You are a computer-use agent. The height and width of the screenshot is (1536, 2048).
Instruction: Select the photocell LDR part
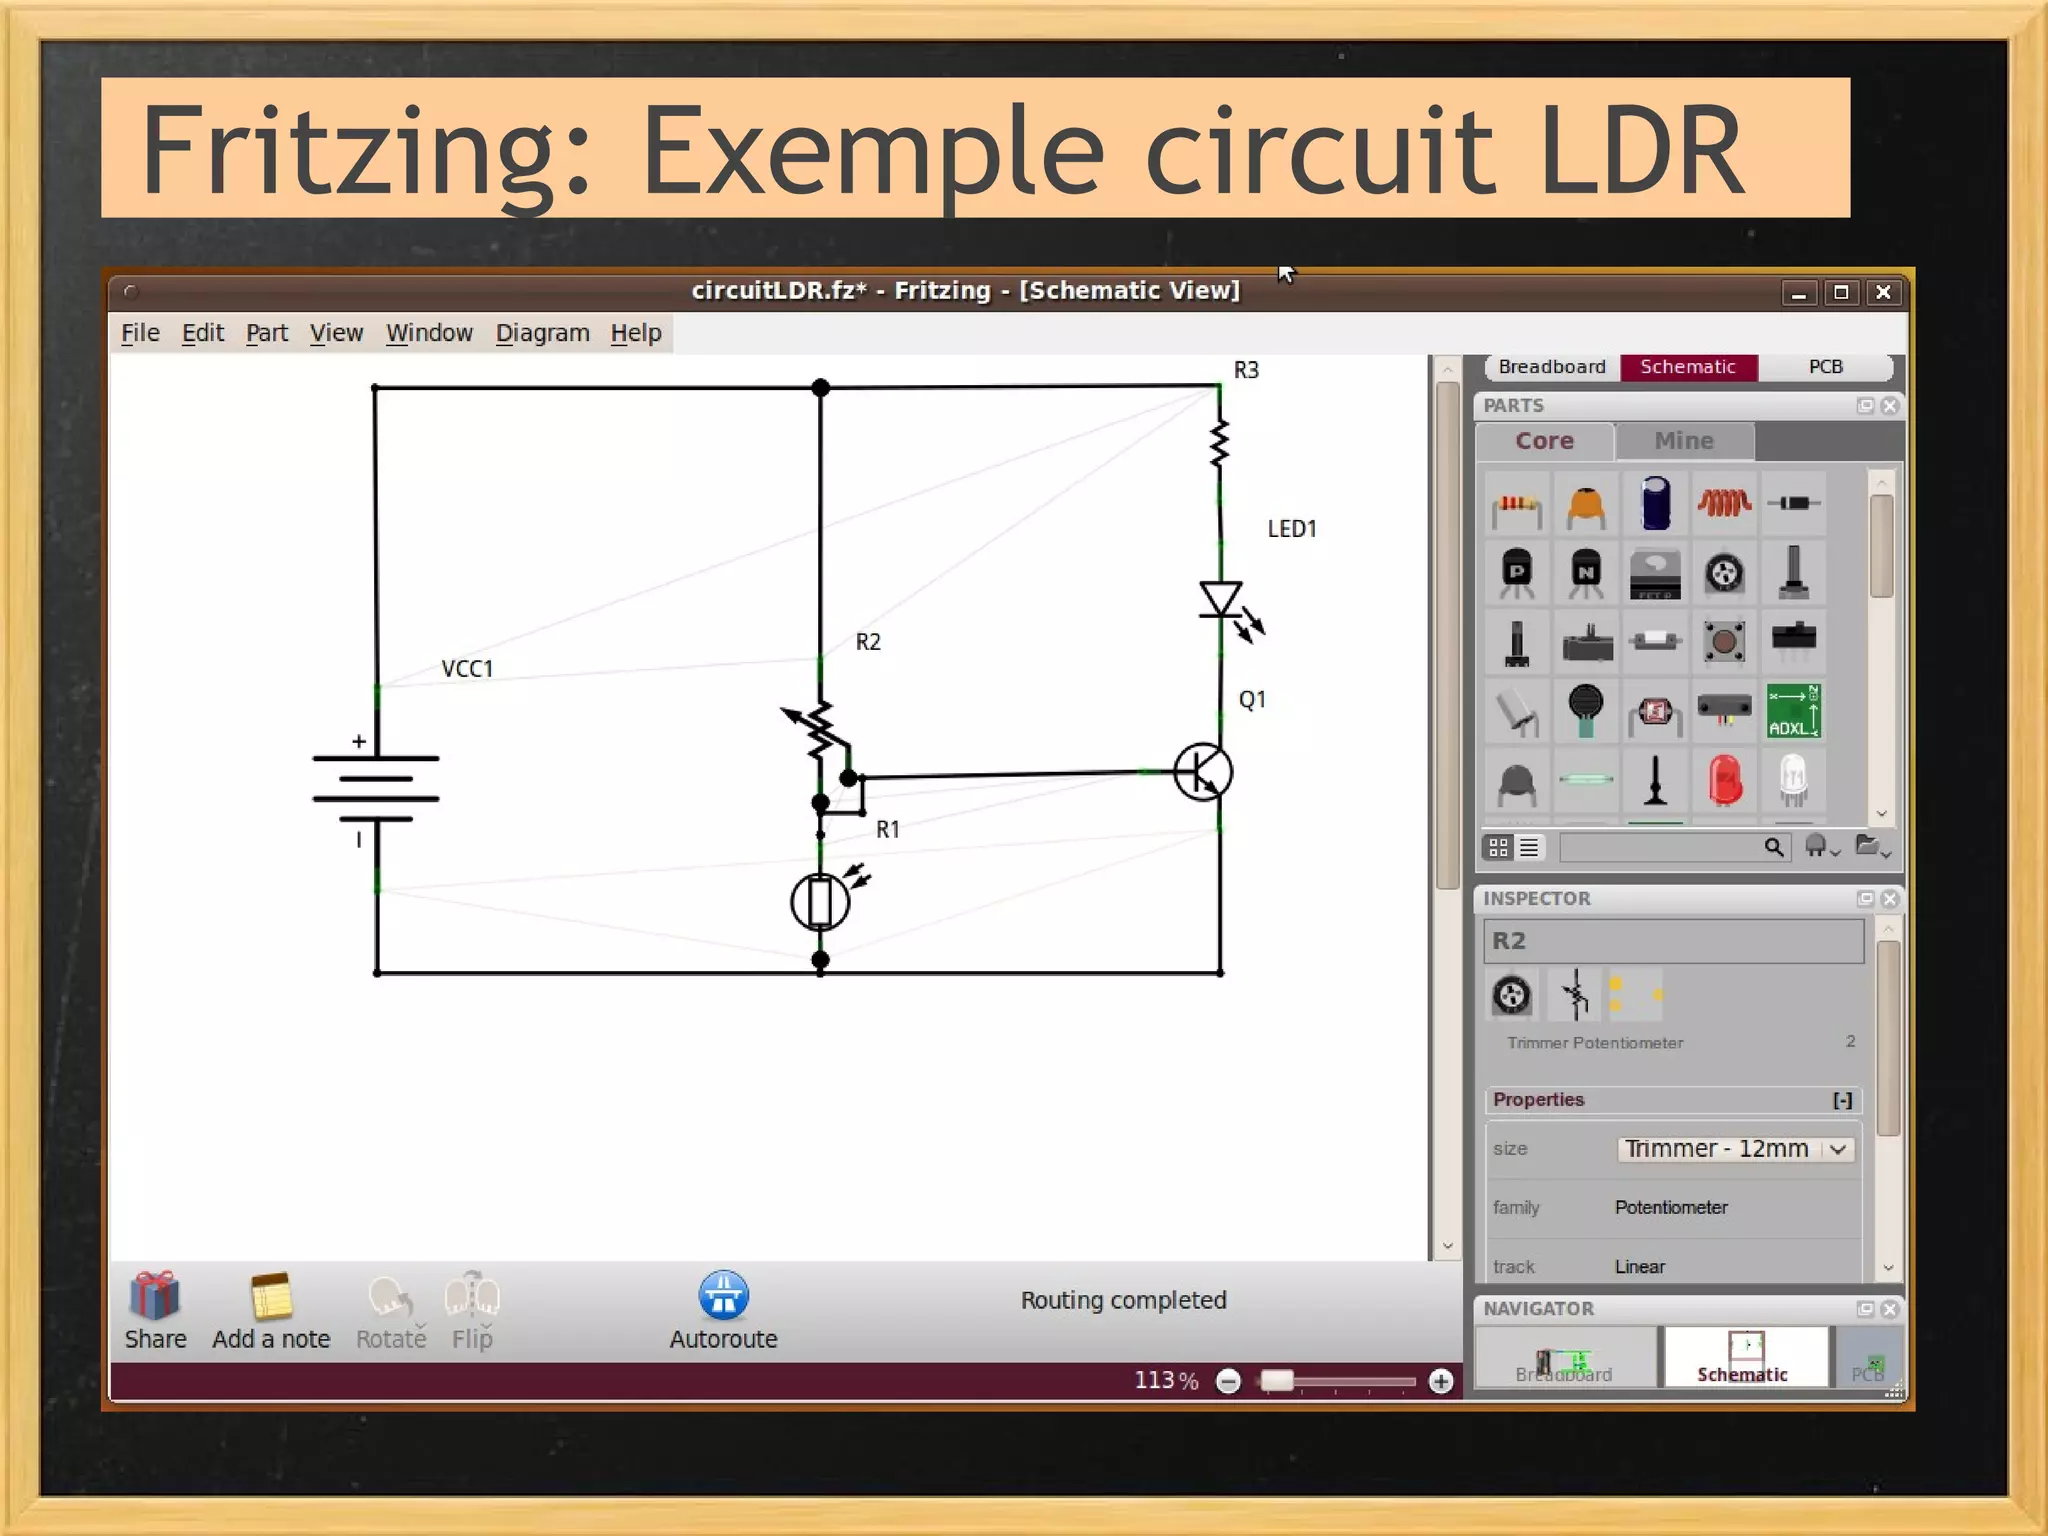pyautogui.click(x=1655, y=711)
